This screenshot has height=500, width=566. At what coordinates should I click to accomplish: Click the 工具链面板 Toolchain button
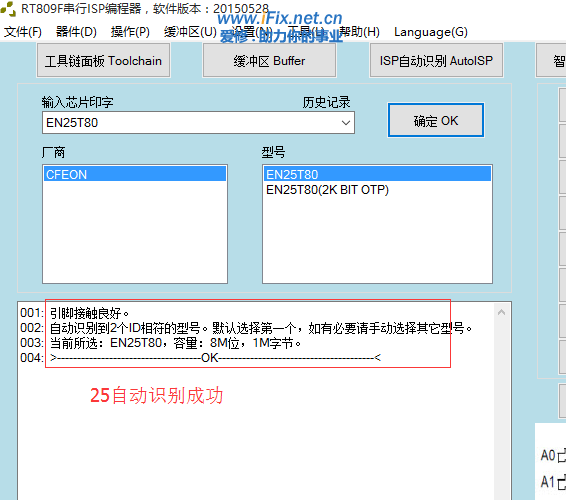103,60
